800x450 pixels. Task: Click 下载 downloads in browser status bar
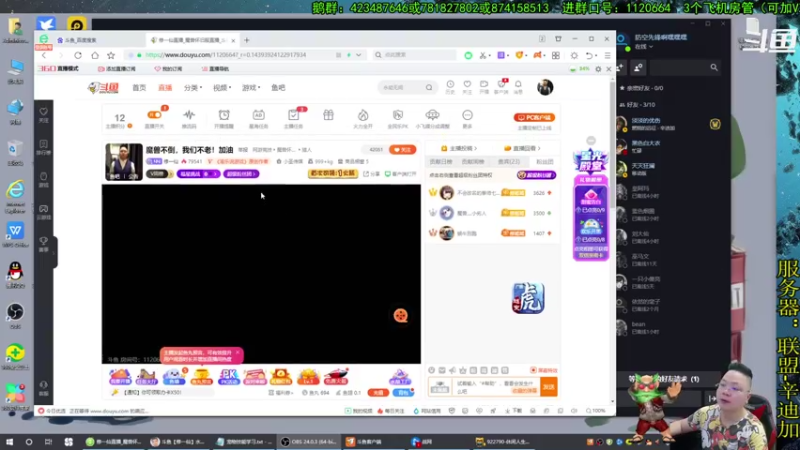point(513,411)
